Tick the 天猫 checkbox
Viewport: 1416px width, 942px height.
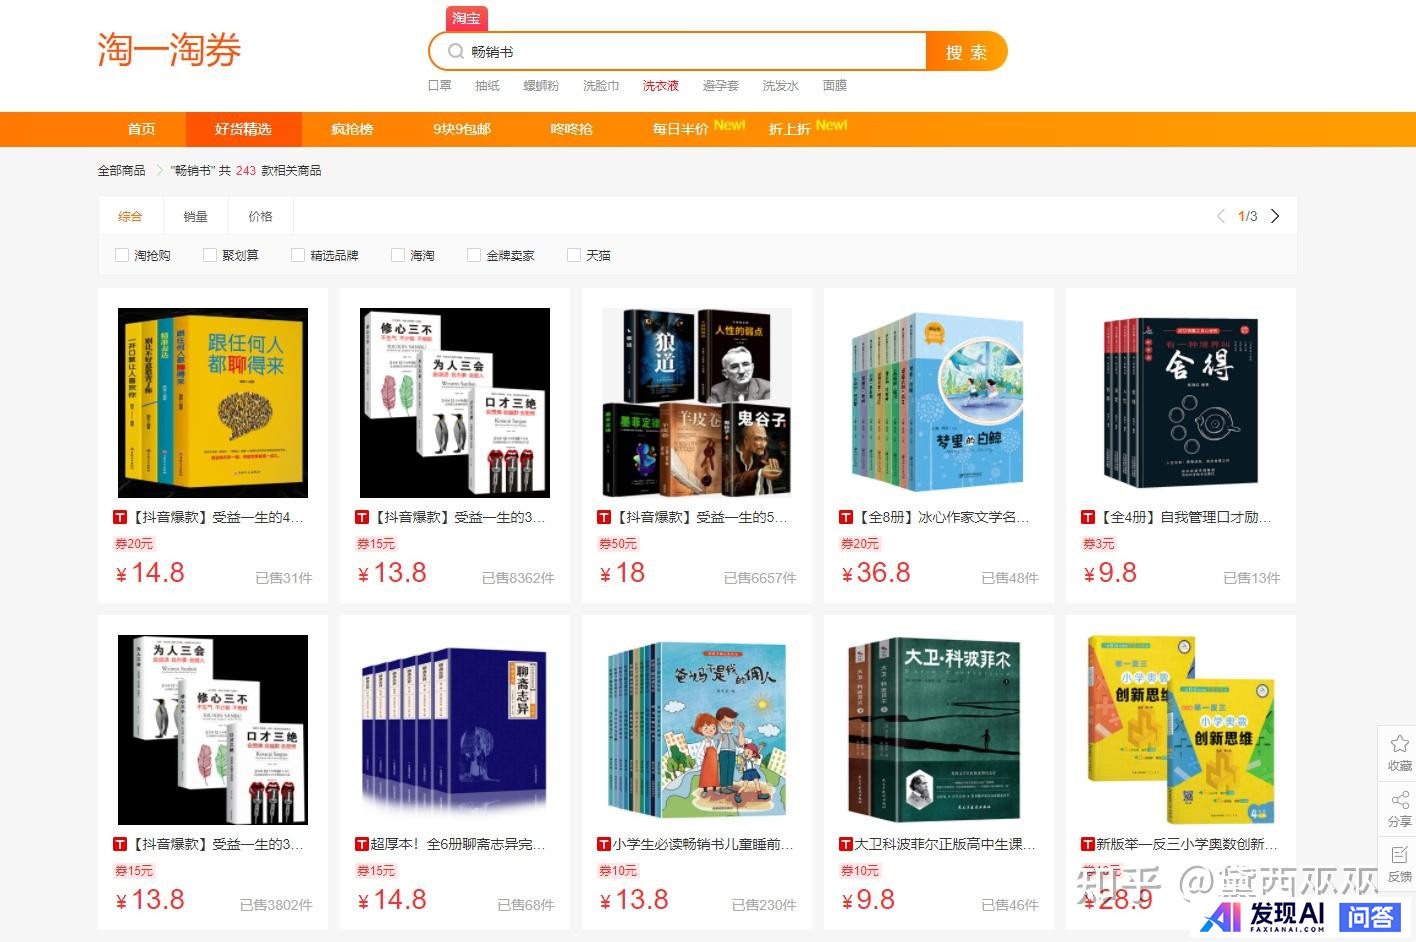574,255
